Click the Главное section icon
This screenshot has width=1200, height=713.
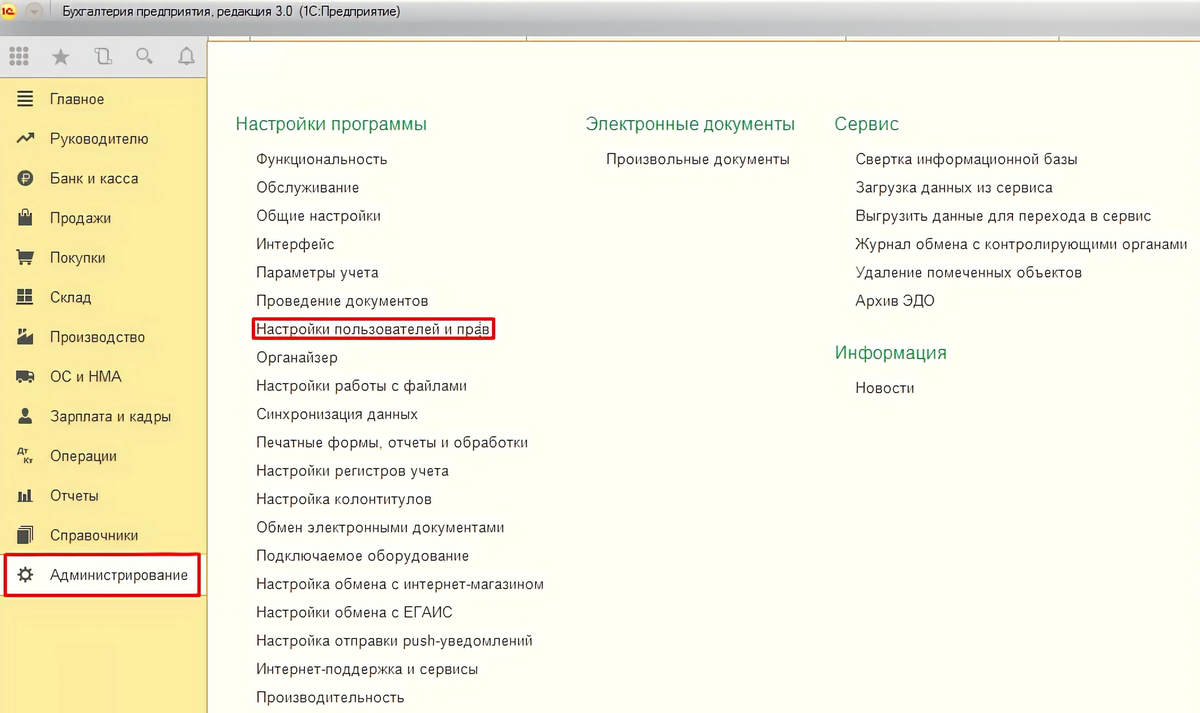click(x=26, y=99)
